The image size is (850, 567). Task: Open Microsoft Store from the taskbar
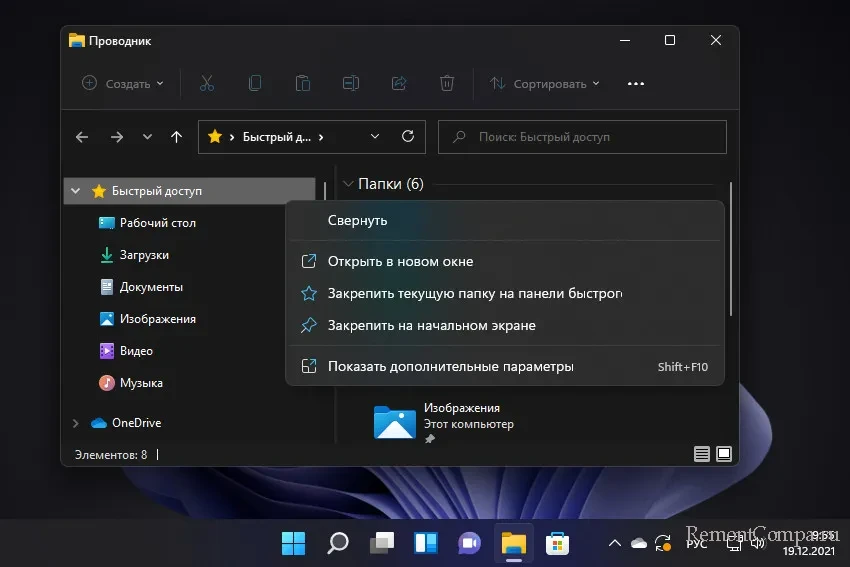coord(557,543)
